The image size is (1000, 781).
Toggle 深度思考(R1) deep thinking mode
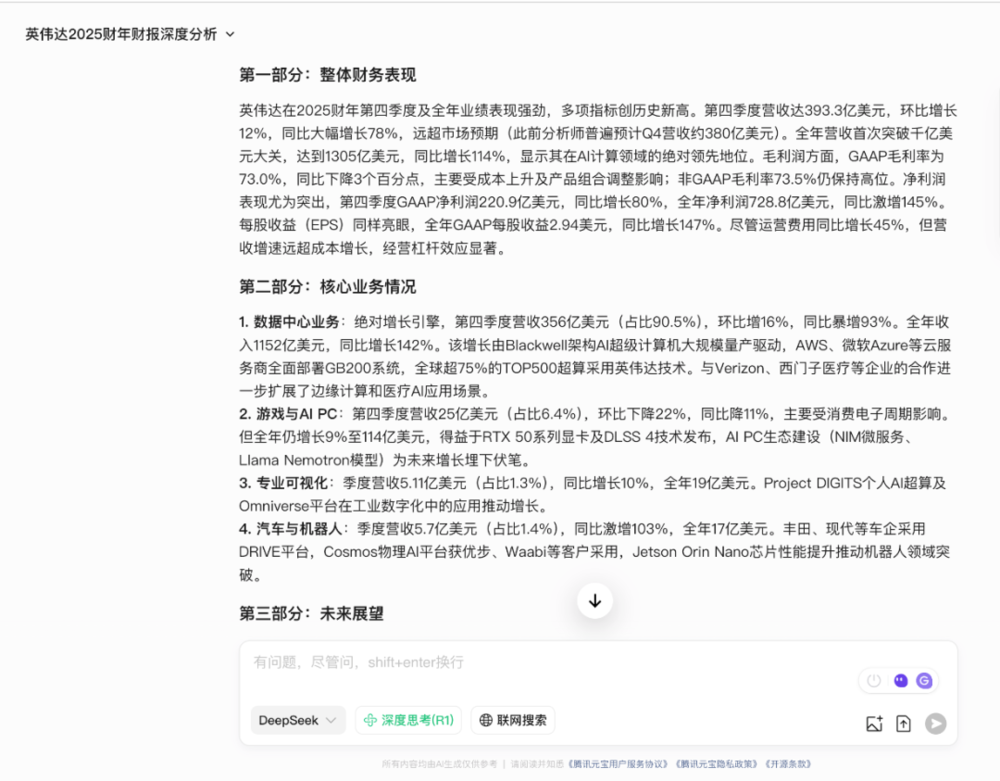click(409, 720)
